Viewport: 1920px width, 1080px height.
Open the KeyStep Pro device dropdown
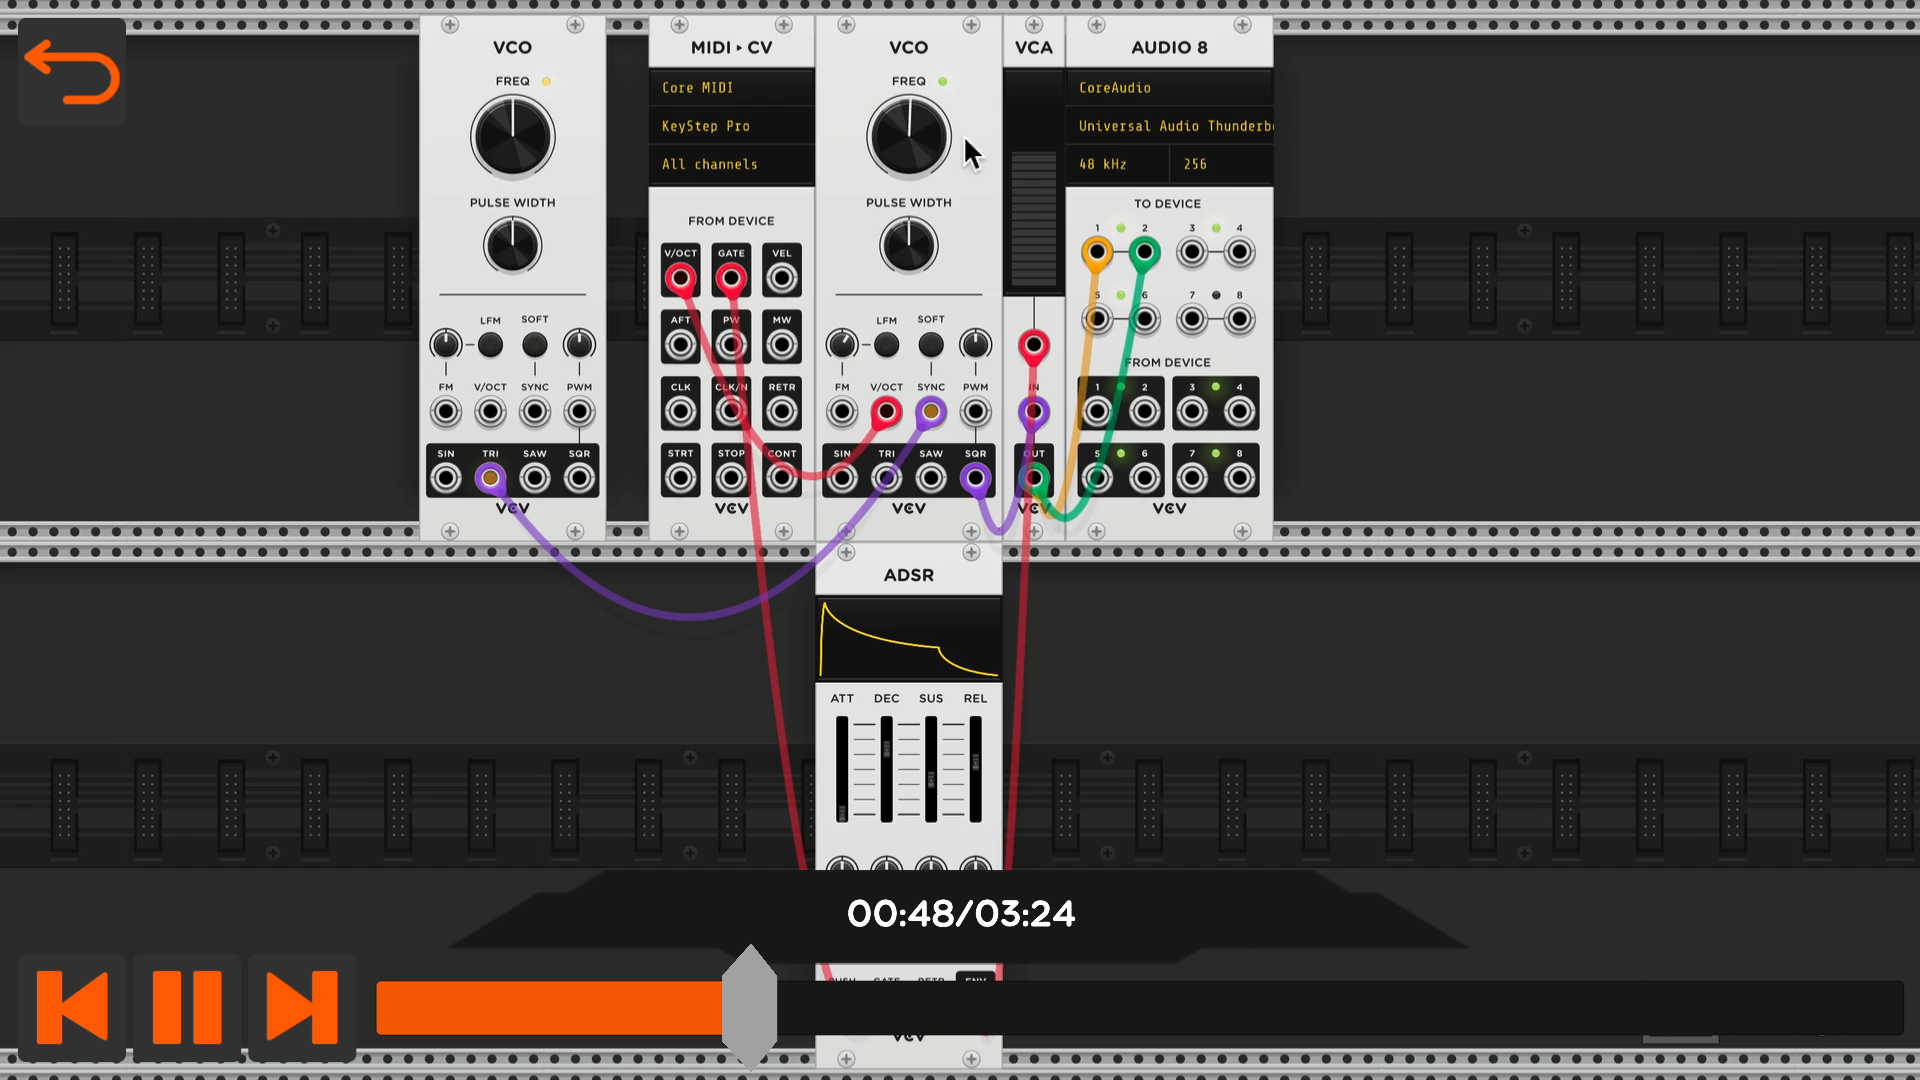731,126
